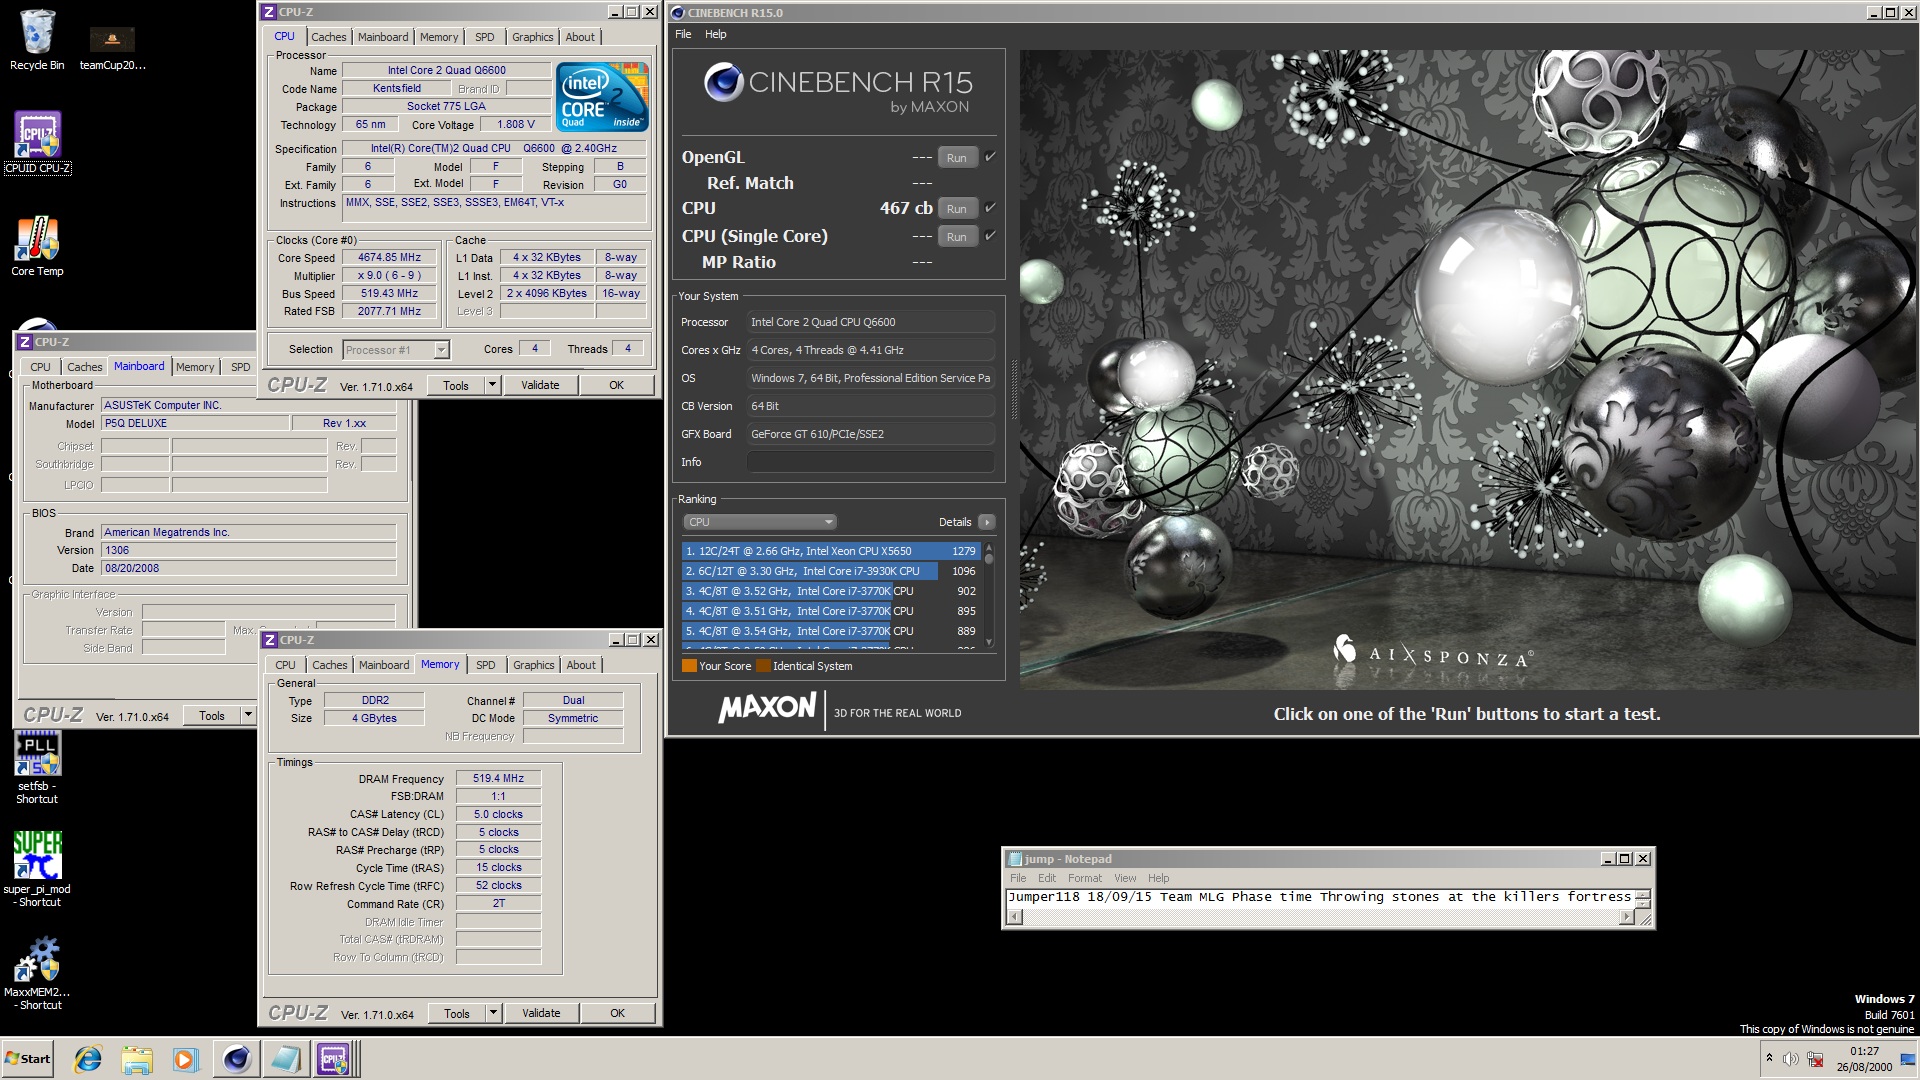Run the CPU benchmark

[x=957, y=208]
